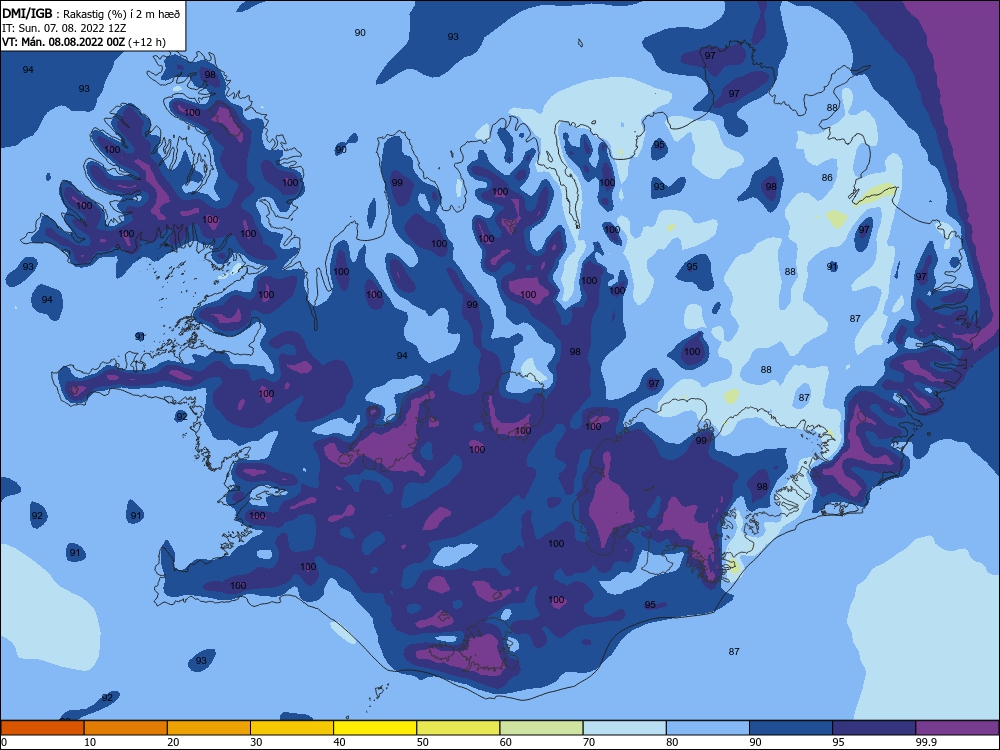Click the 70–80 pale blue legend swatch
1000x750 pixels.
pos(624,728)
